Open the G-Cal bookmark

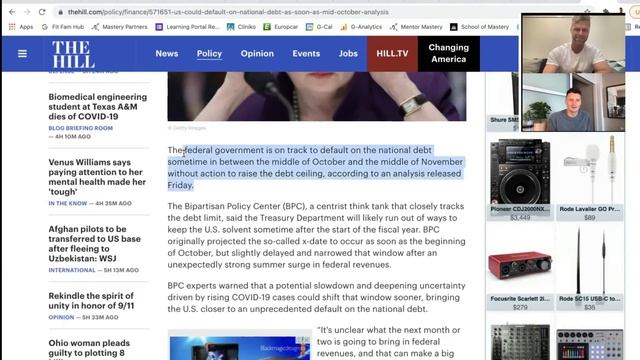coord(319,27)
